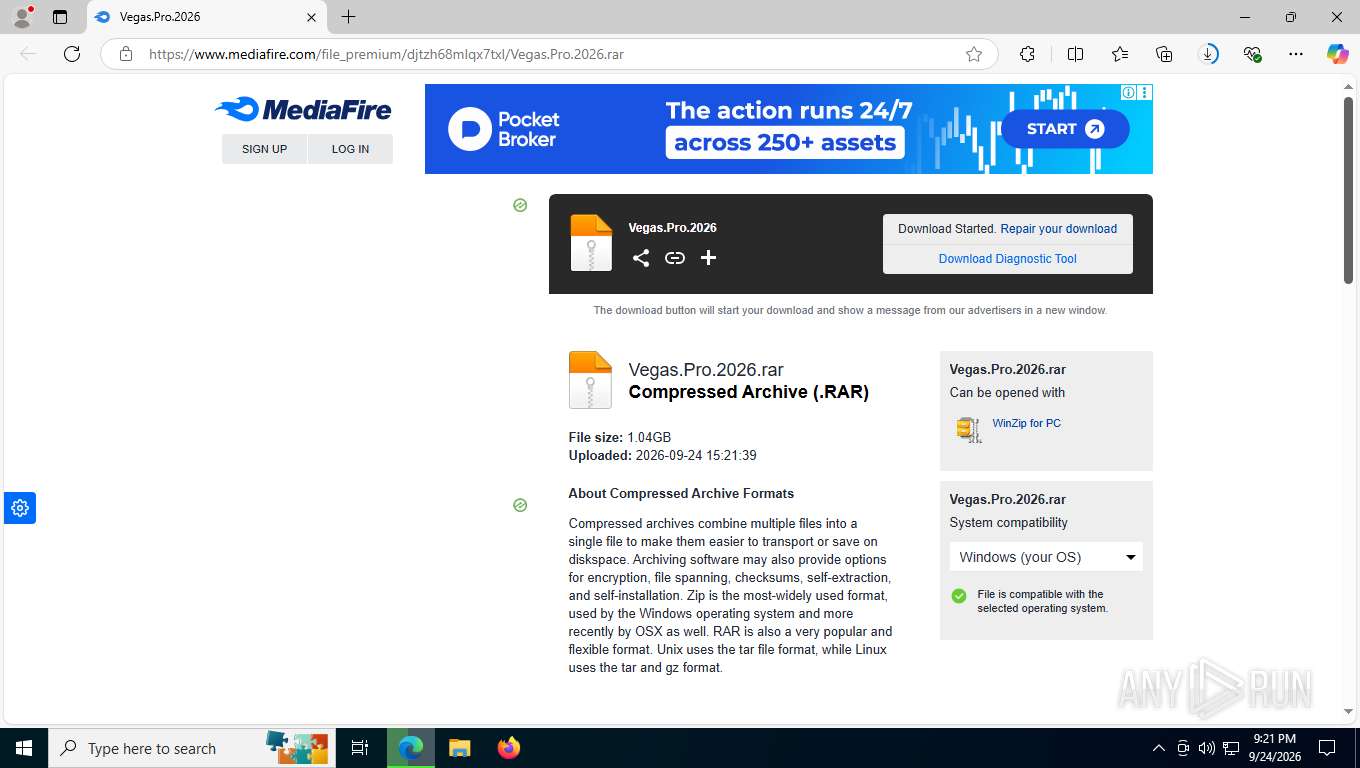Image resolution: width=1360 pixels, height=768 pixels.
Task: Click the WinZip for PC link
Action: (x=1026, y=423)
